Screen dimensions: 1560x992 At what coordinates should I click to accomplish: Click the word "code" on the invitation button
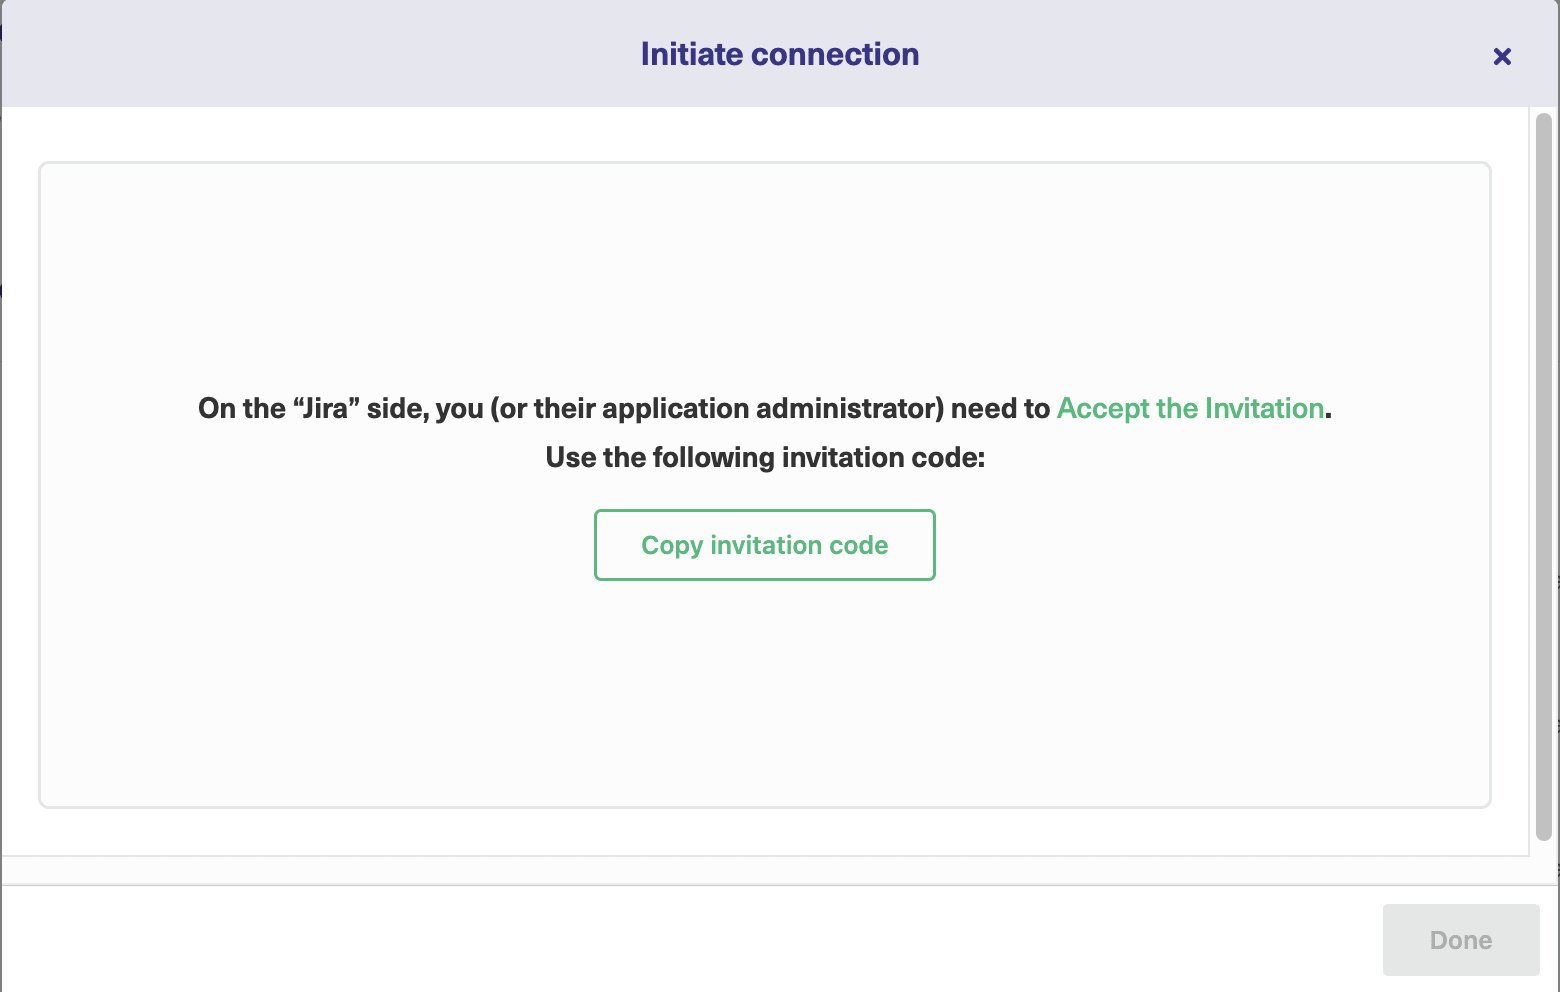859,546
